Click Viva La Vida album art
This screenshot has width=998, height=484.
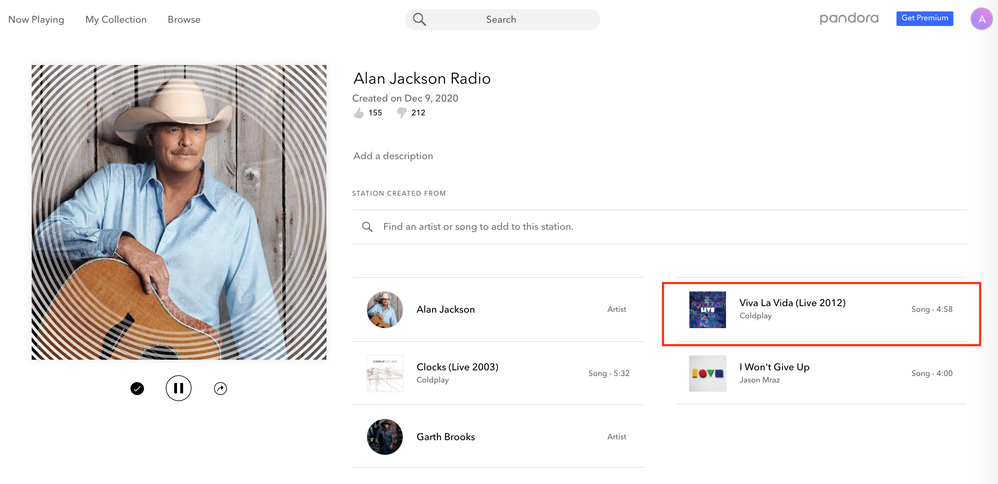point(707,310)
